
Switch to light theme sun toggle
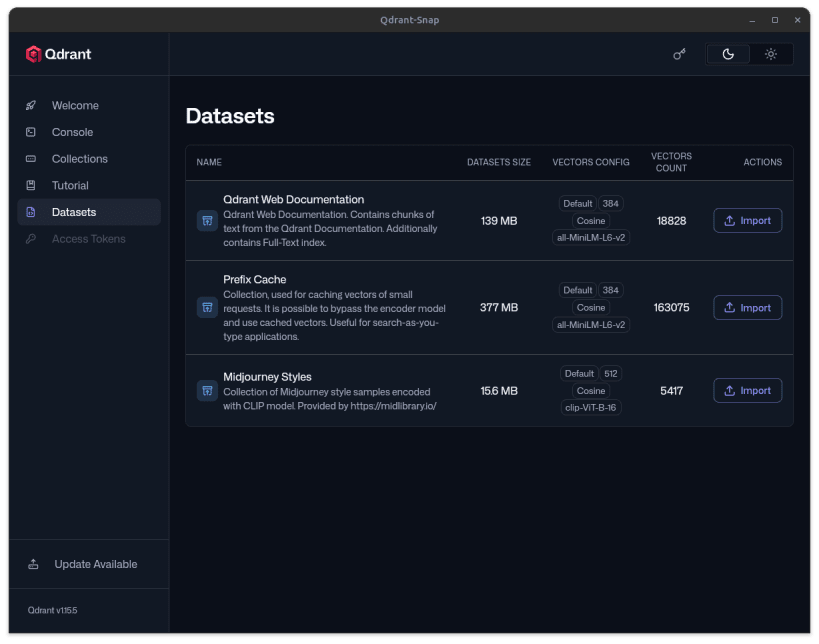pyautogui.click(x=770, y=54)
